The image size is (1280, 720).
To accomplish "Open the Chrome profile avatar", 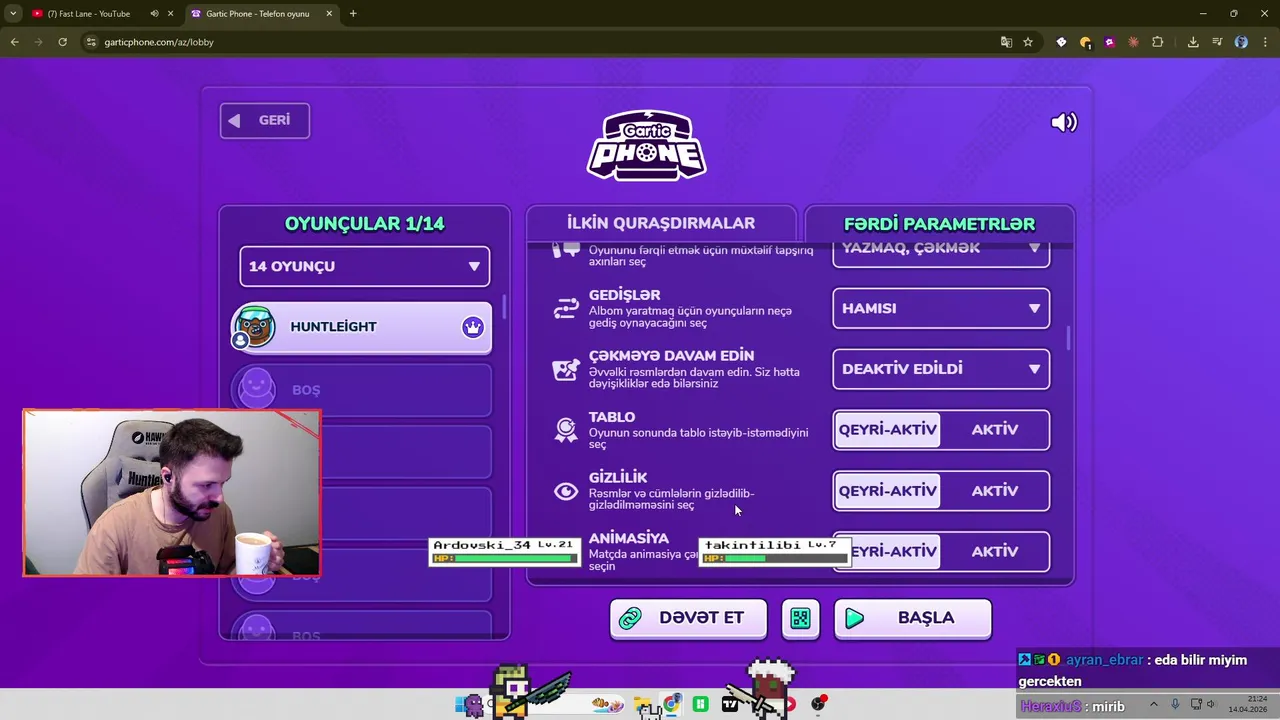I will [x=1241, y=42].
